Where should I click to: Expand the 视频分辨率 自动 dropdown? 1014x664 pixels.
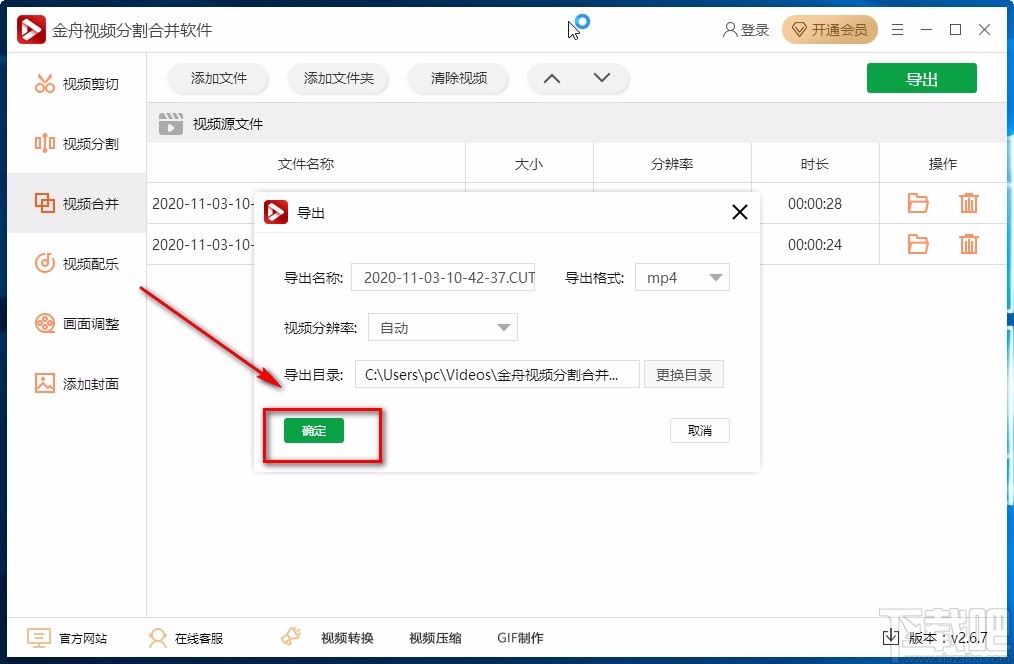[x=443, y=327]
